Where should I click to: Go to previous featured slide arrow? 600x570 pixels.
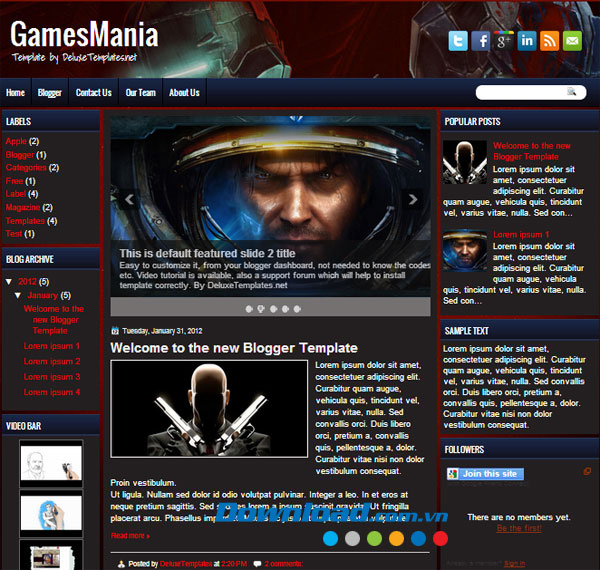click(129, 199)
